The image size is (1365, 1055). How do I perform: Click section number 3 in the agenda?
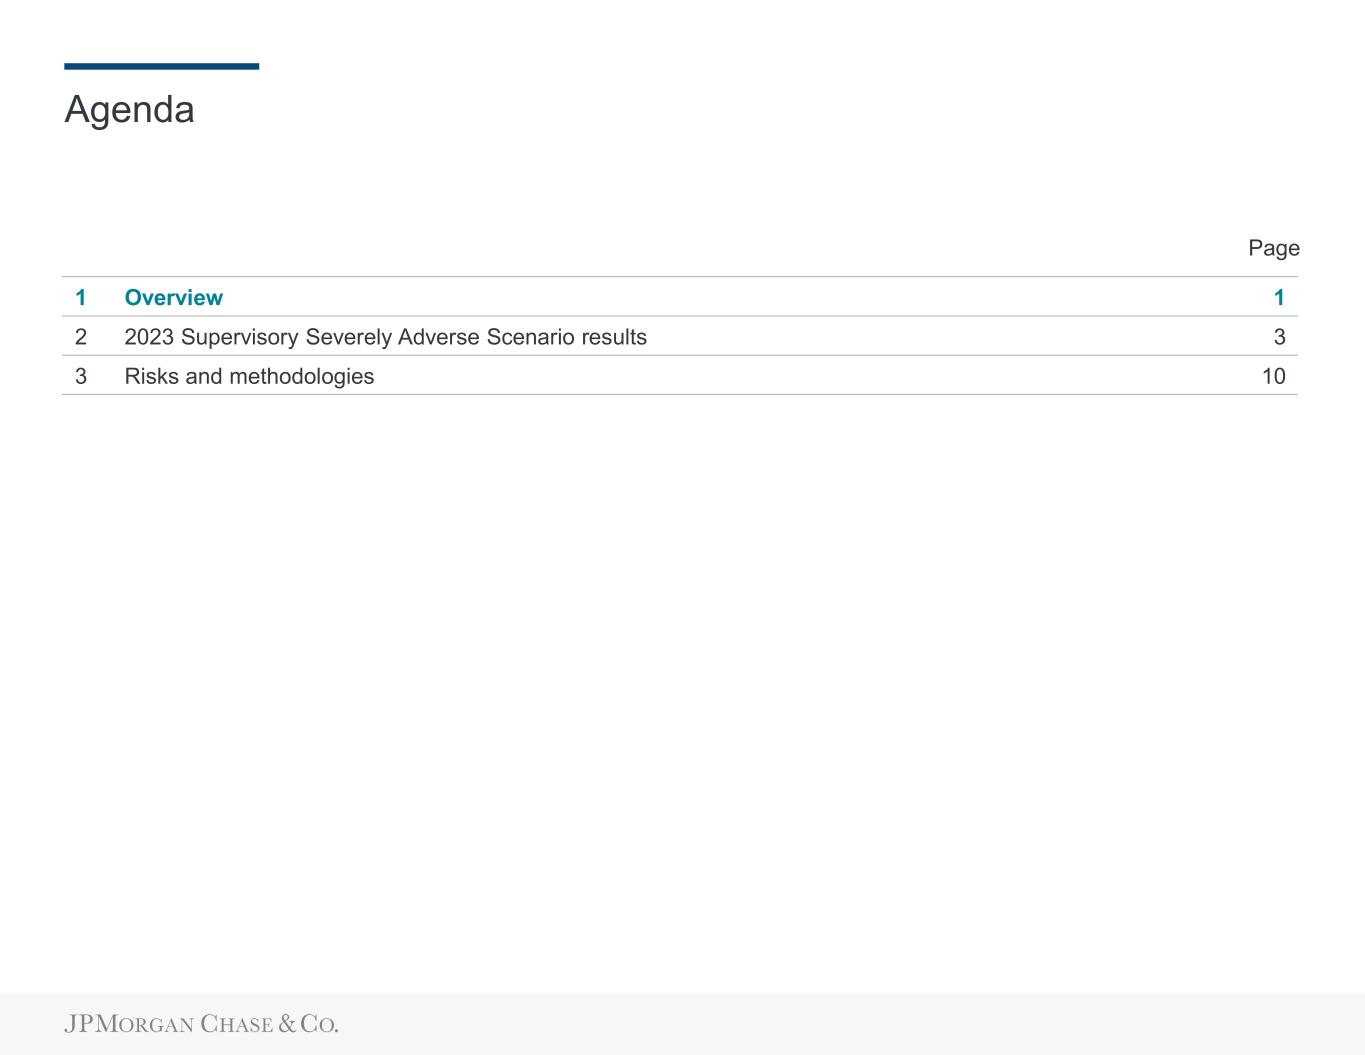(81, 376)
